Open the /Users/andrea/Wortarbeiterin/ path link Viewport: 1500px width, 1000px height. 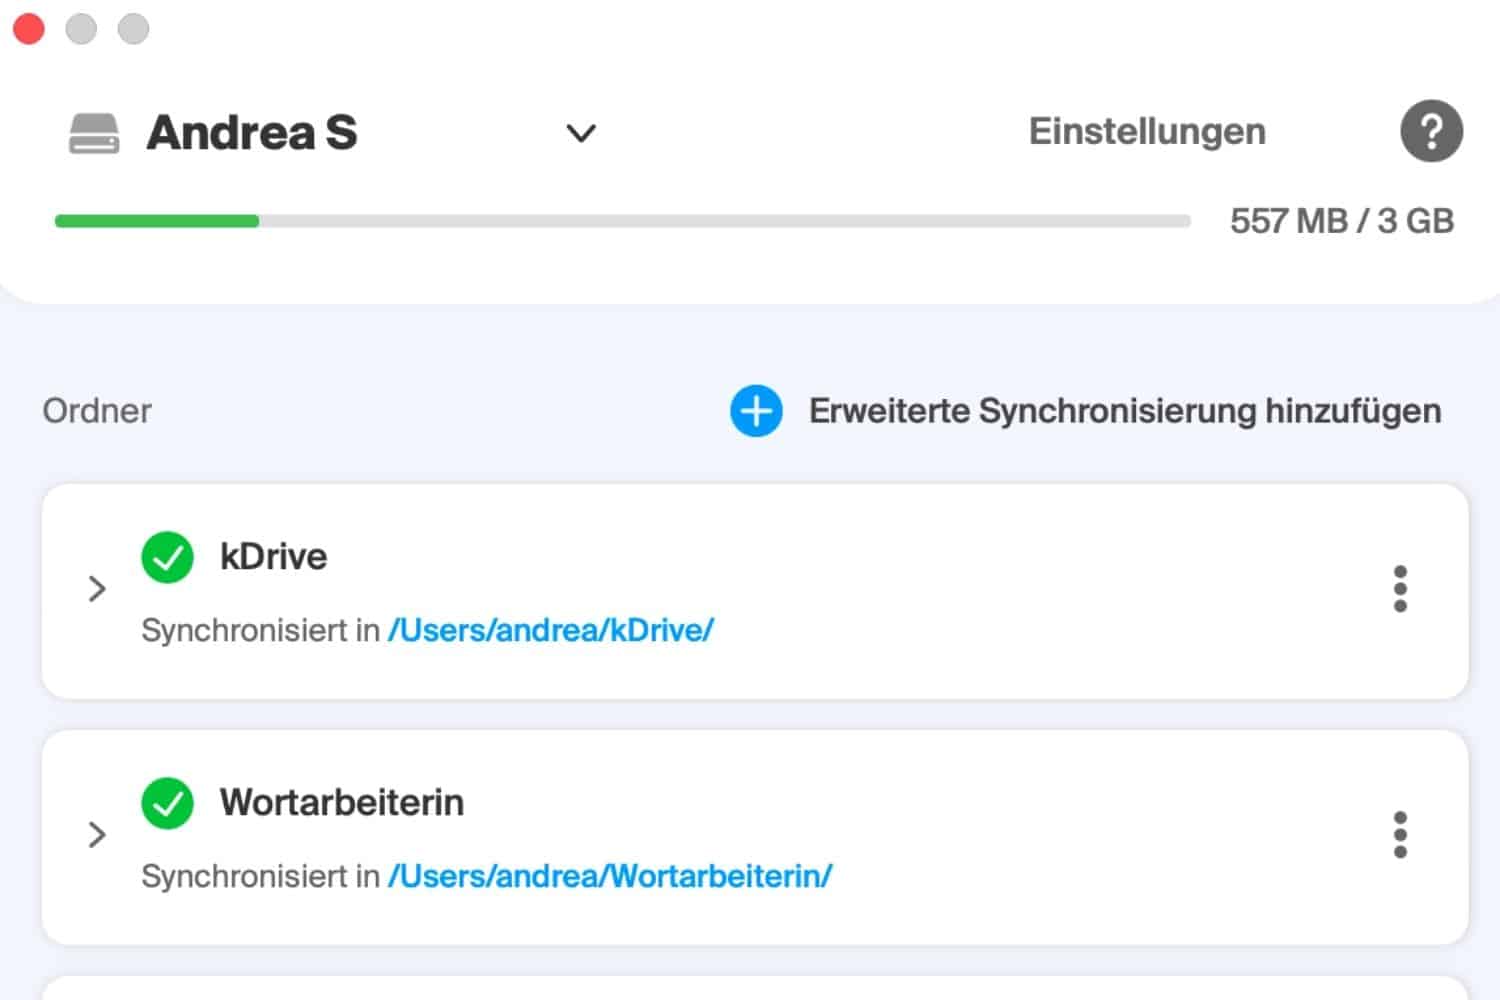(x=610, y=876)
